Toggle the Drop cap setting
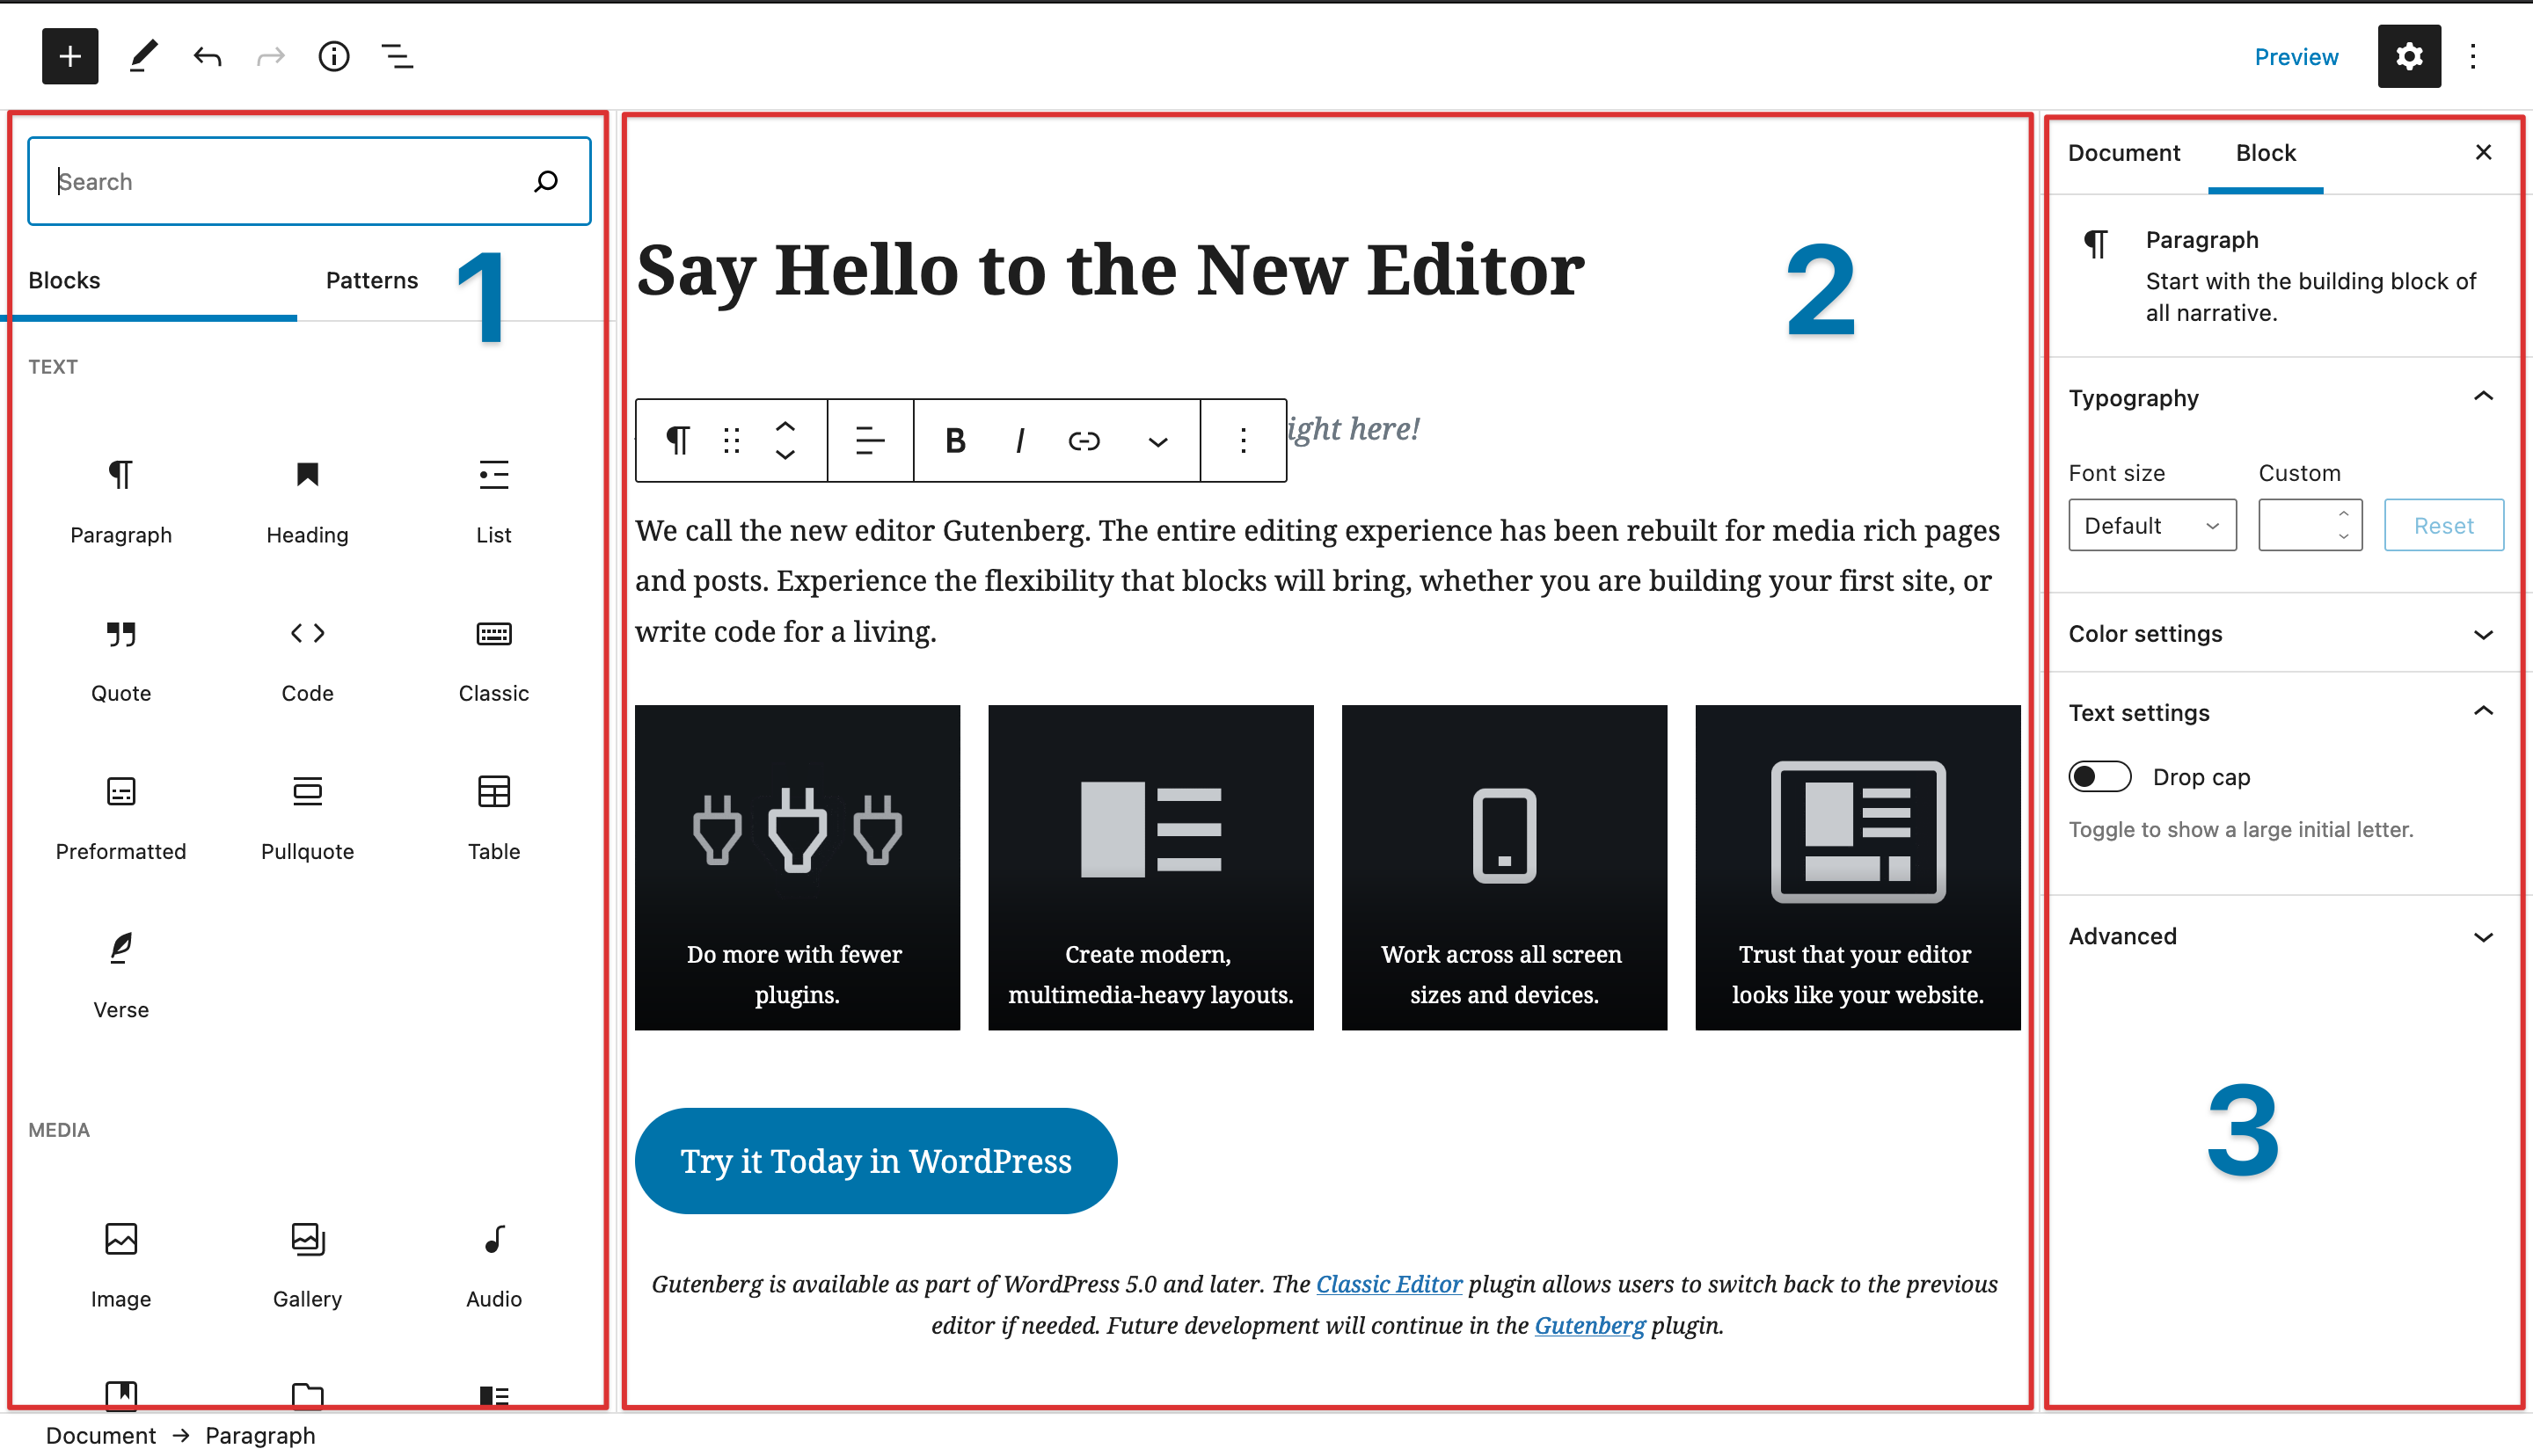The width and height of the screenshot is (2533, 1456). pyautogui.click(x=2098, y=775)
